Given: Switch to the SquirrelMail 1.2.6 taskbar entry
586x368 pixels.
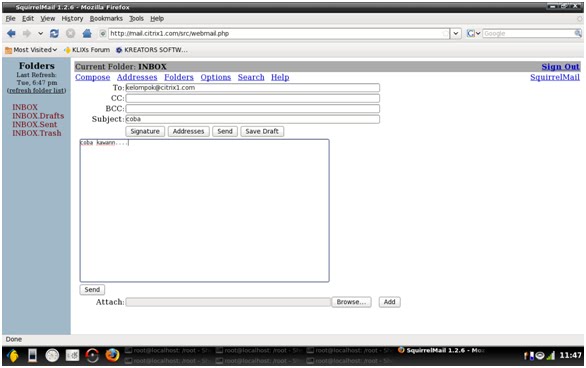Looking at the screenshot, I should tap(441, 350).
